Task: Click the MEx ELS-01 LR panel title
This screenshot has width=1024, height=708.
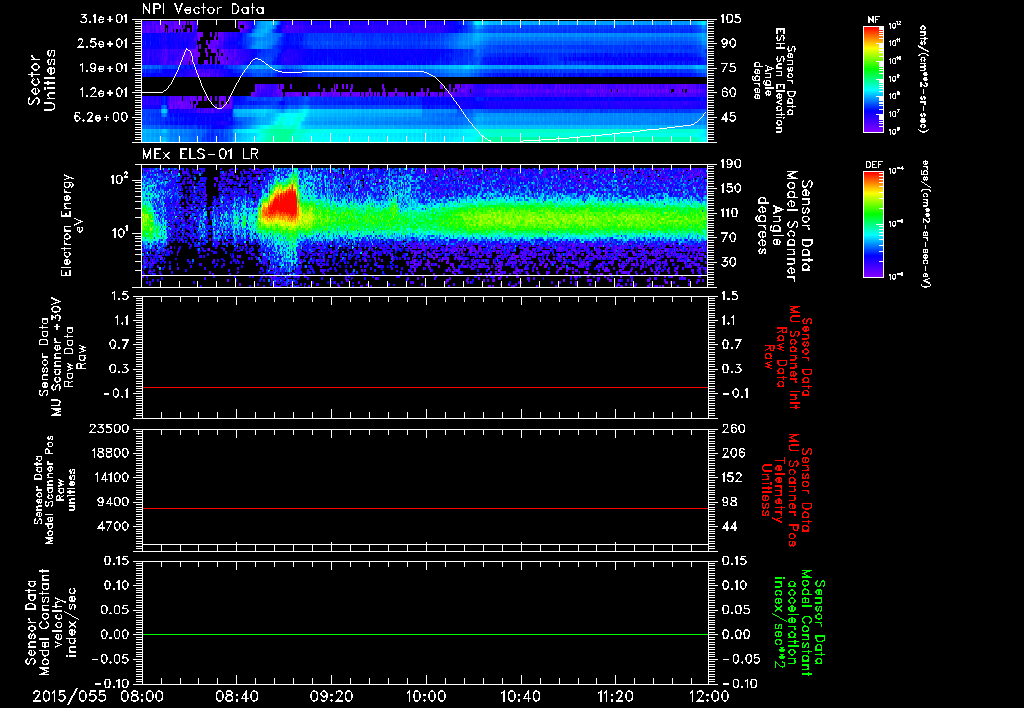Action: [x=200, y=155]
